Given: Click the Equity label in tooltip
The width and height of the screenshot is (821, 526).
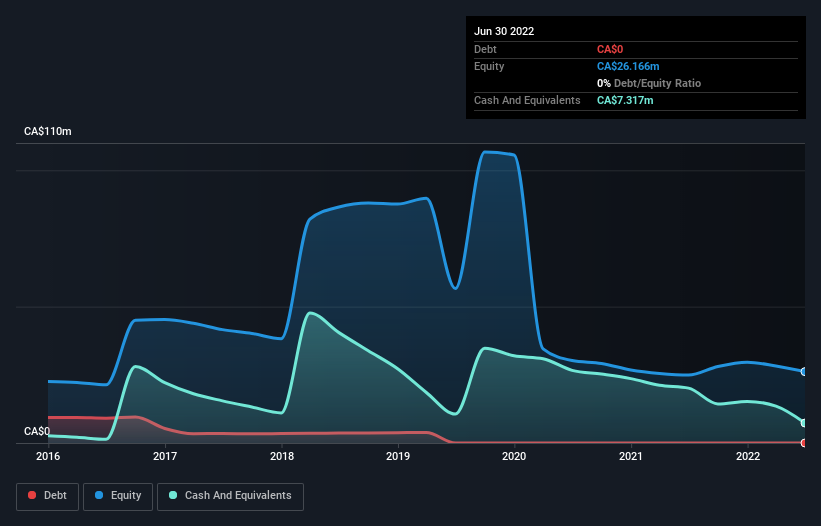Looking at the screenshot, I should (489, 66).
